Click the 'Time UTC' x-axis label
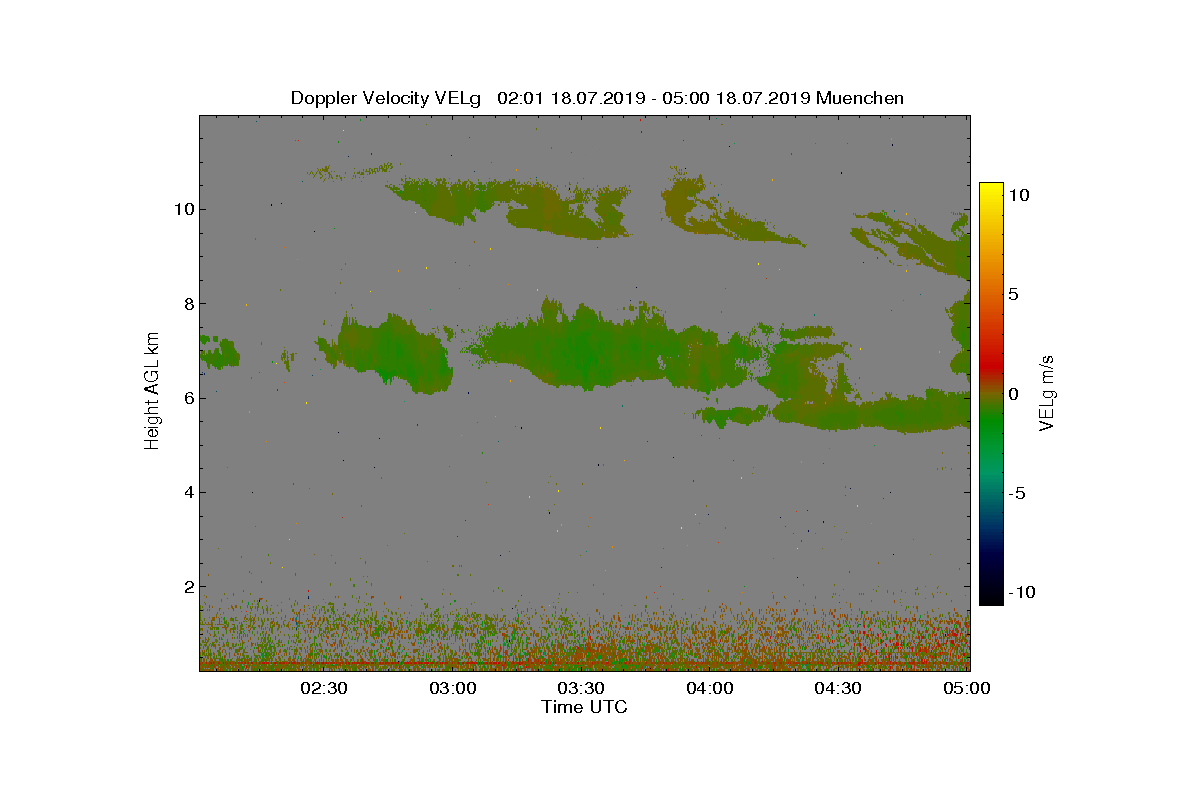1200x800 pixels. (585, 707)
